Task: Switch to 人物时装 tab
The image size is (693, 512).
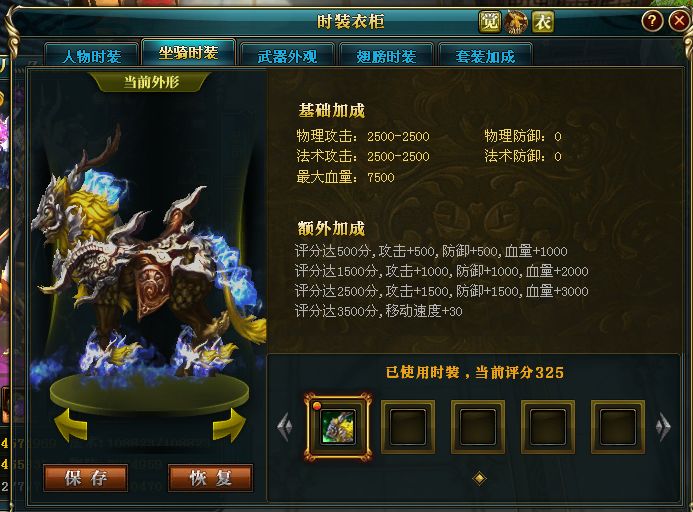Action: point(91,56)
